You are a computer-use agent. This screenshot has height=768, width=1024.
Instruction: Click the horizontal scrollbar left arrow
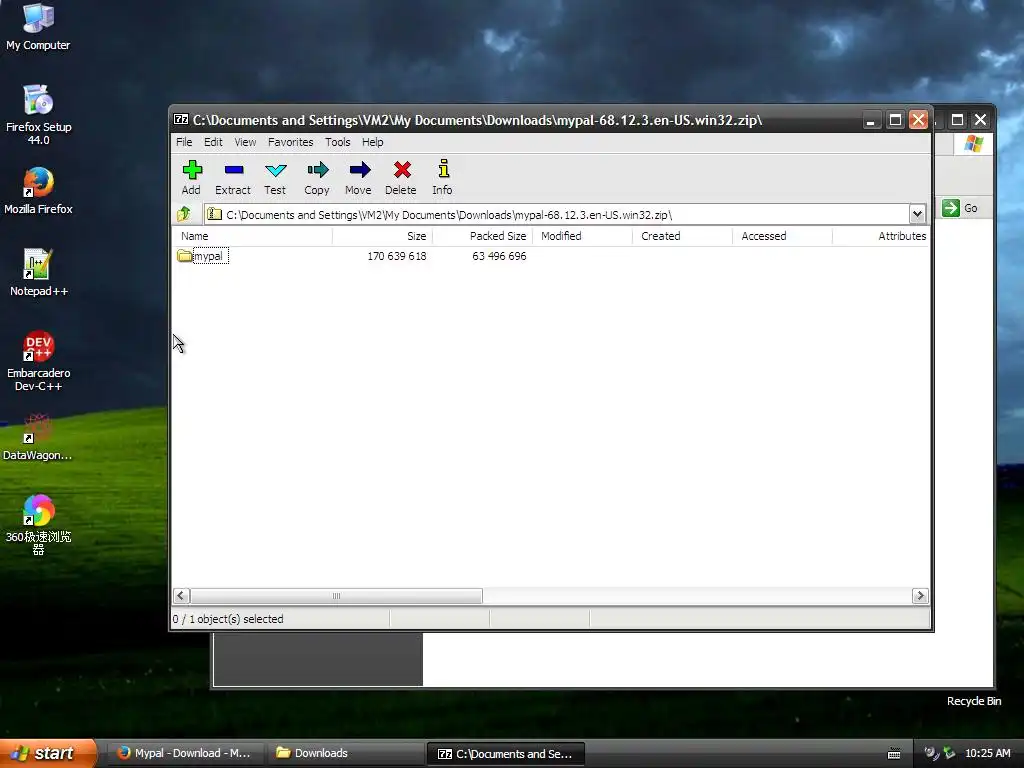182,596
